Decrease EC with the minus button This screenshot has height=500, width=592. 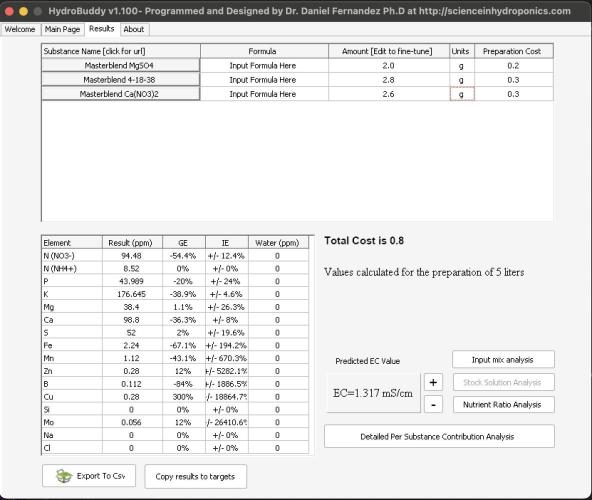coord(433,404)
